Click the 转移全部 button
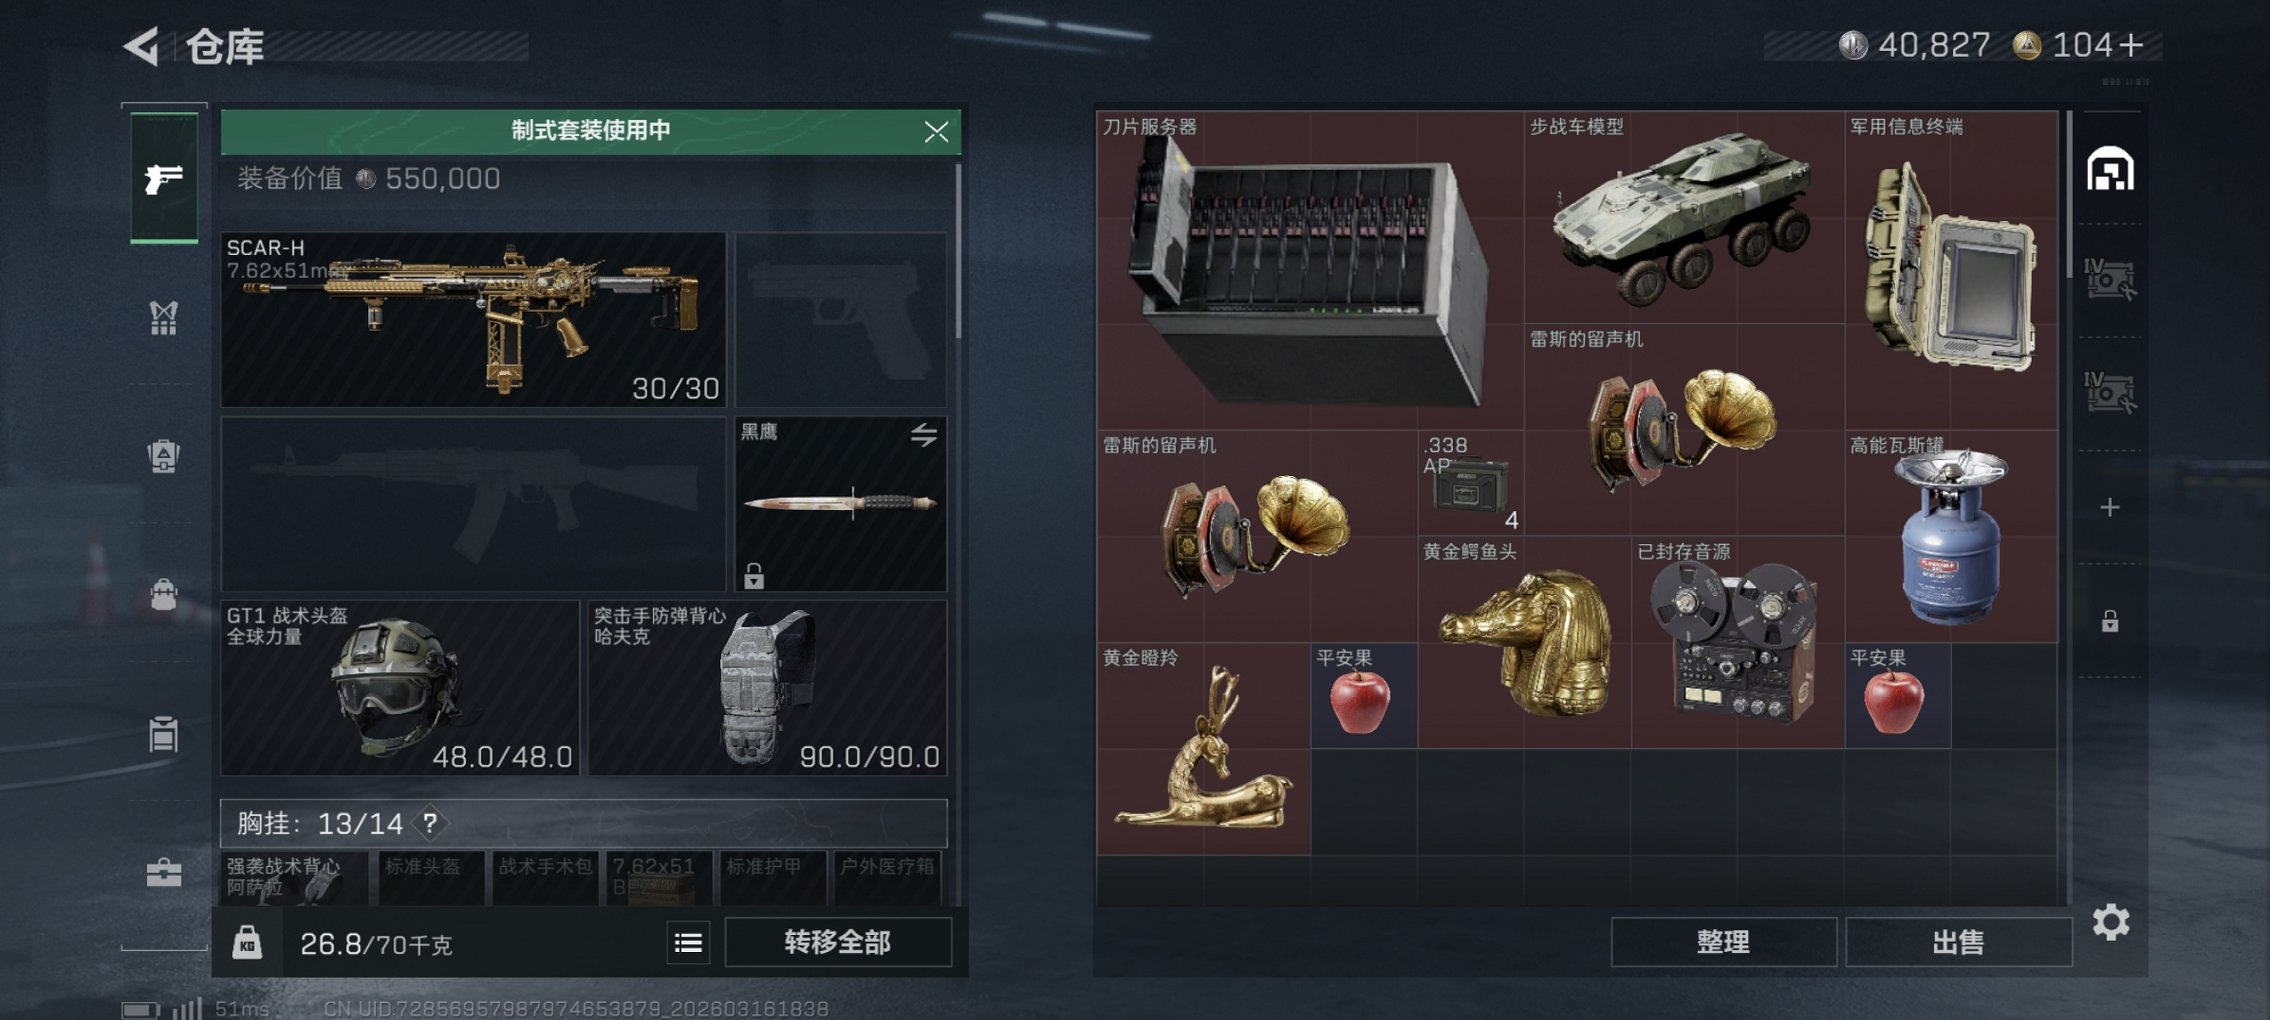 (x=837, y=943)
